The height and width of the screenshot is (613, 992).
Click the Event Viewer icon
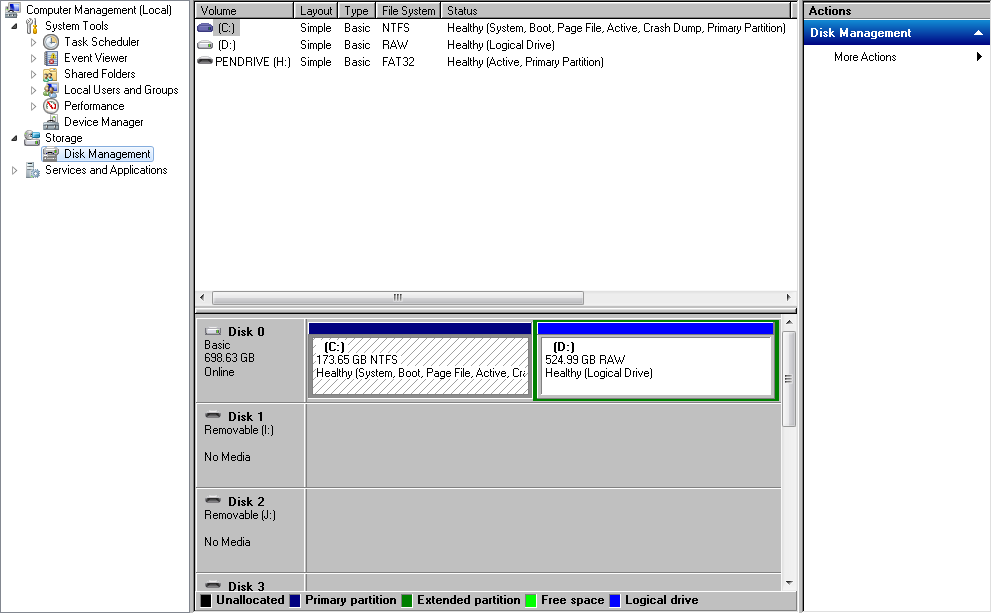[x=51, y=58]
